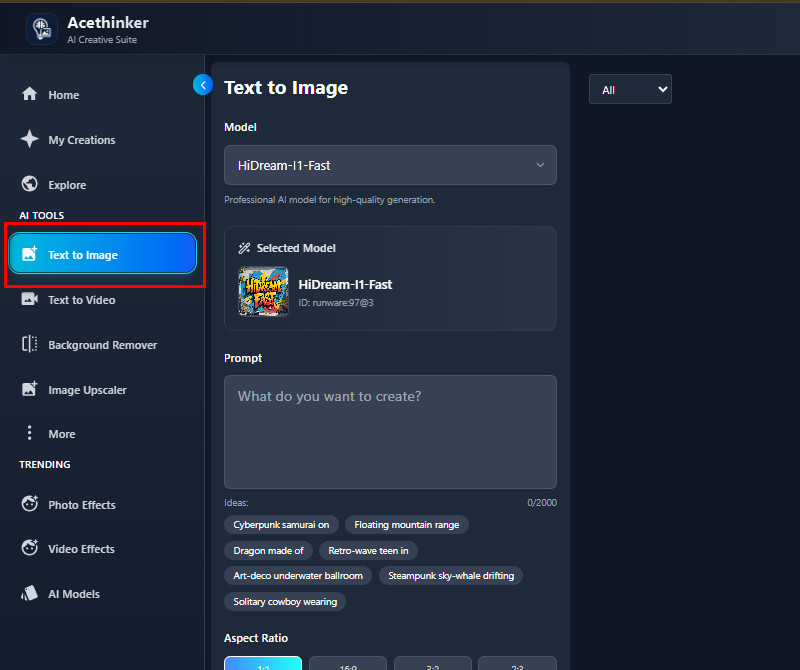800x670 pixels.
Task: Open the HiDream-I1-Fast model dropdown
Action: pos(390,165)
